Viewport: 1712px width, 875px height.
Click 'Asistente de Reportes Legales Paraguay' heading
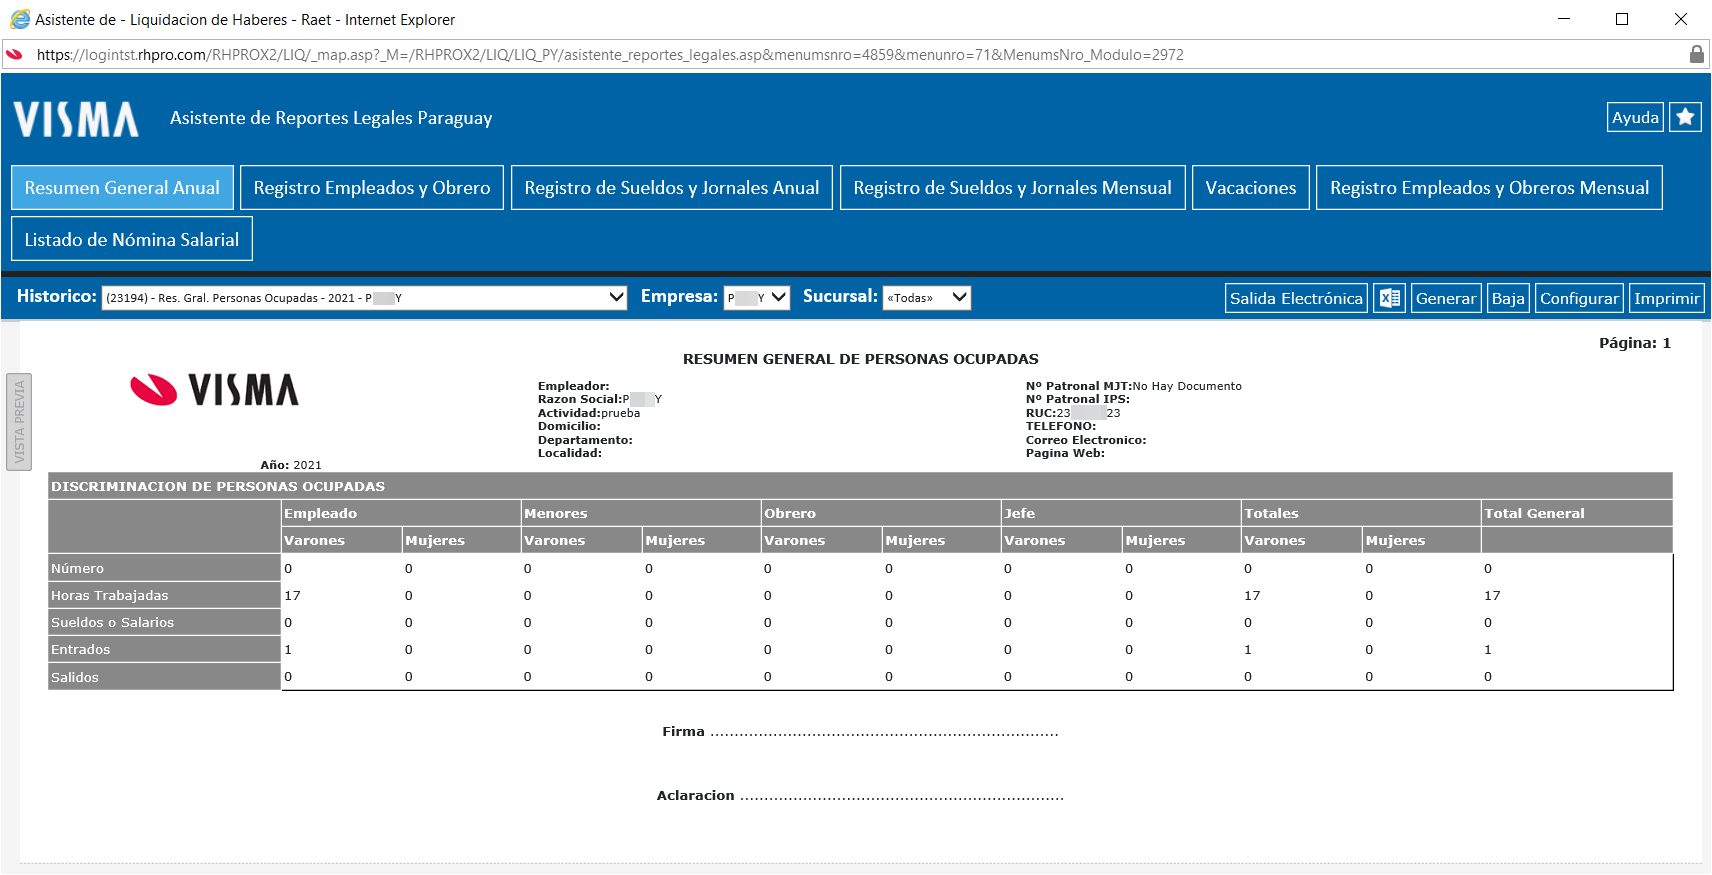point(331,118)
